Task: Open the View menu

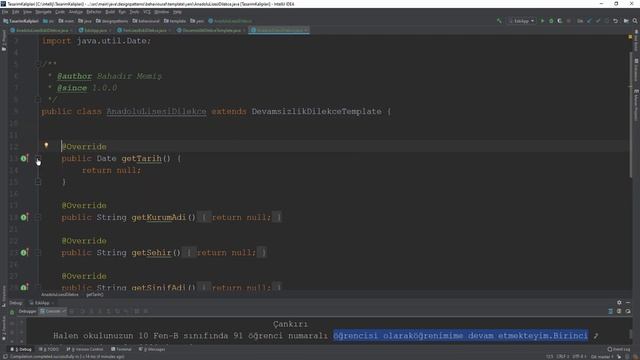Action: pyautogui.click(x=27, y=12)
